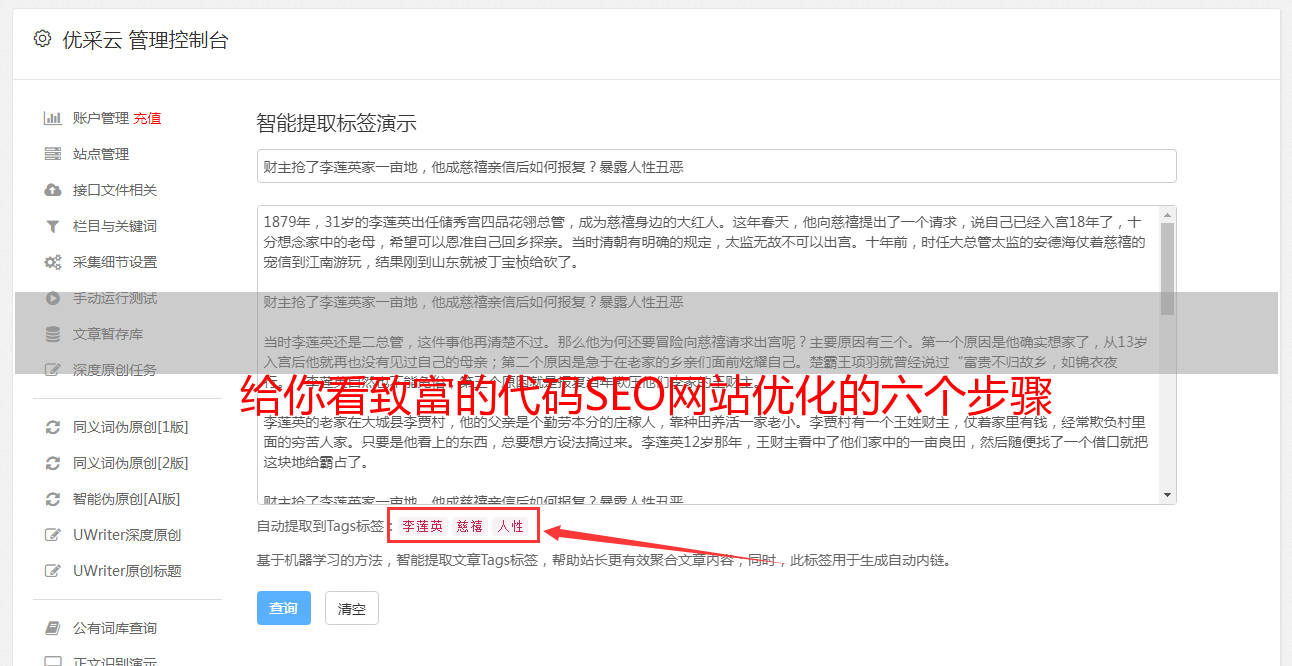Click the gear icon beside 优采云 管理控制台

click(42, 39)
